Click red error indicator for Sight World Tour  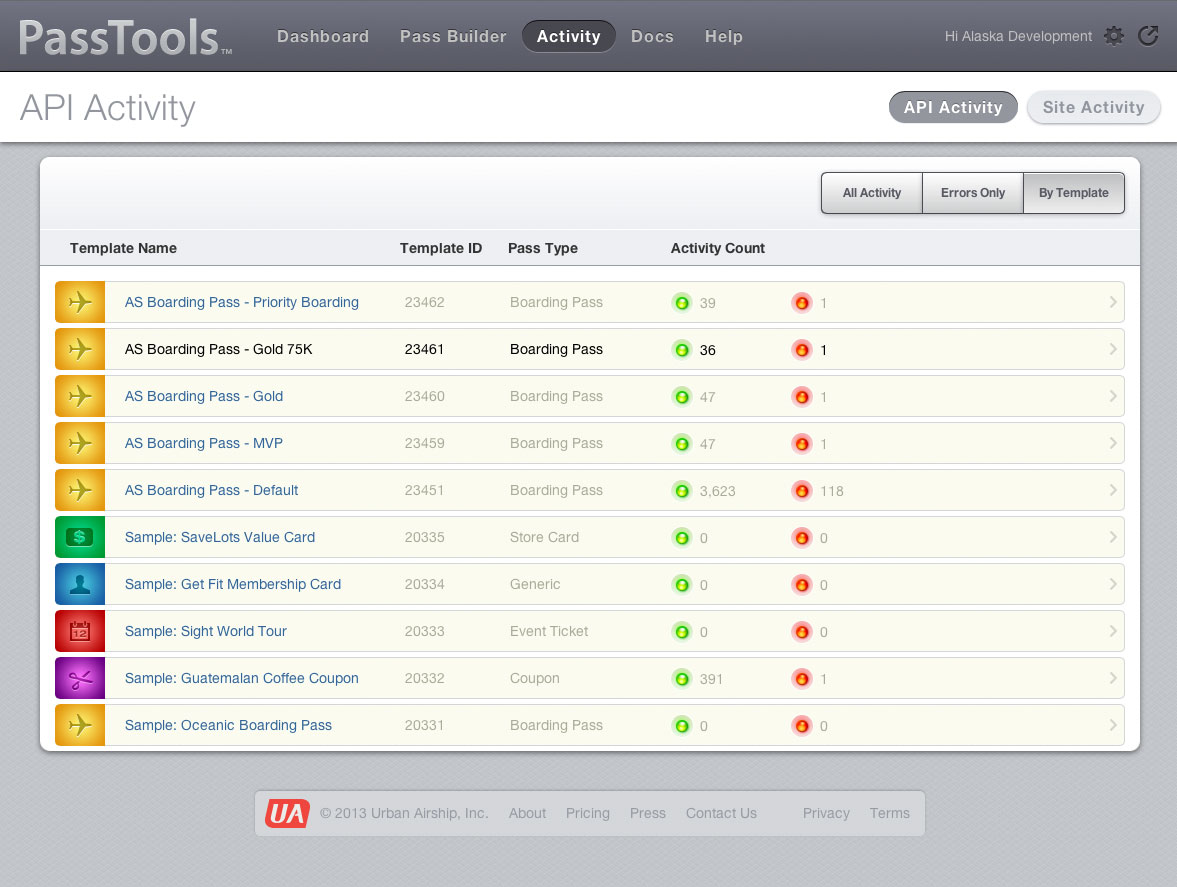point(802,632)
